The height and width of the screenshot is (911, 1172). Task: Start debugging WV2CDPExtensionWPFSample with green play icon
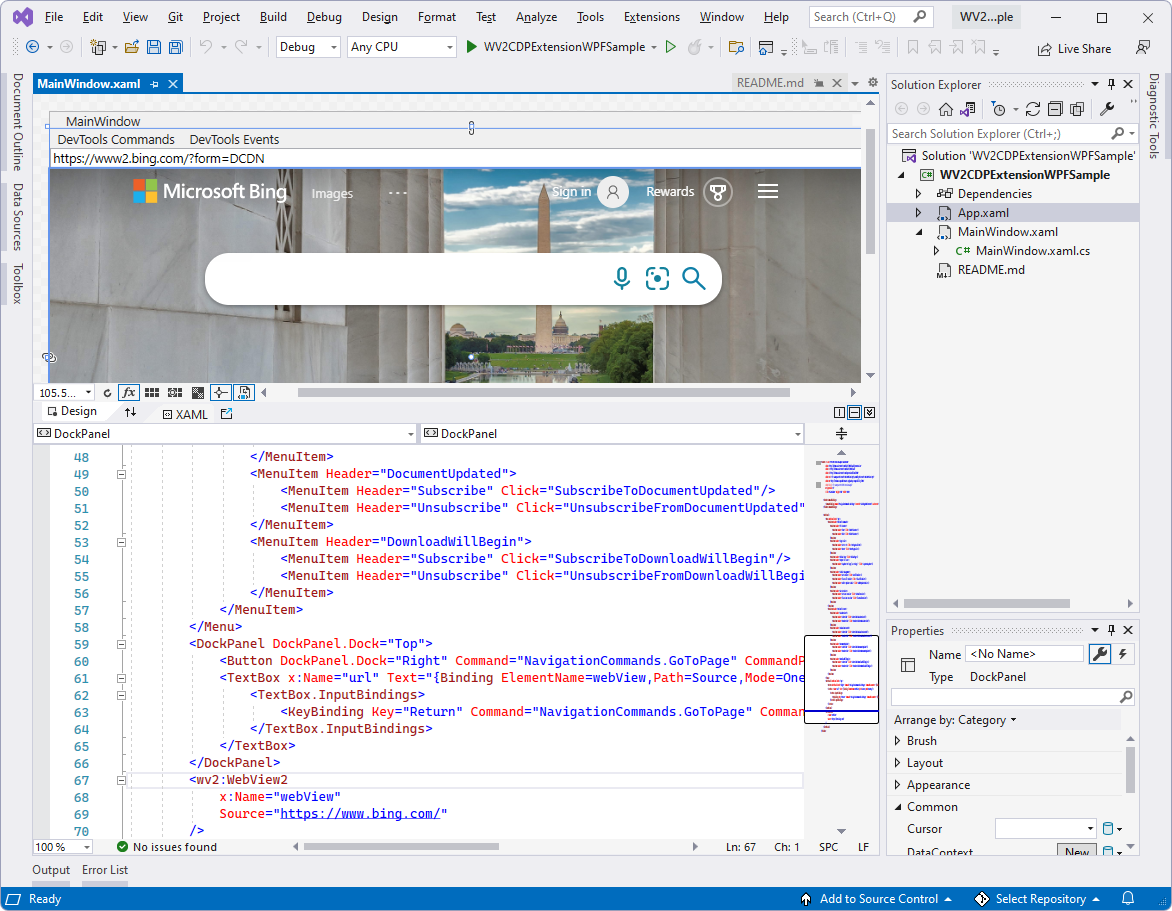pos(470,47)
